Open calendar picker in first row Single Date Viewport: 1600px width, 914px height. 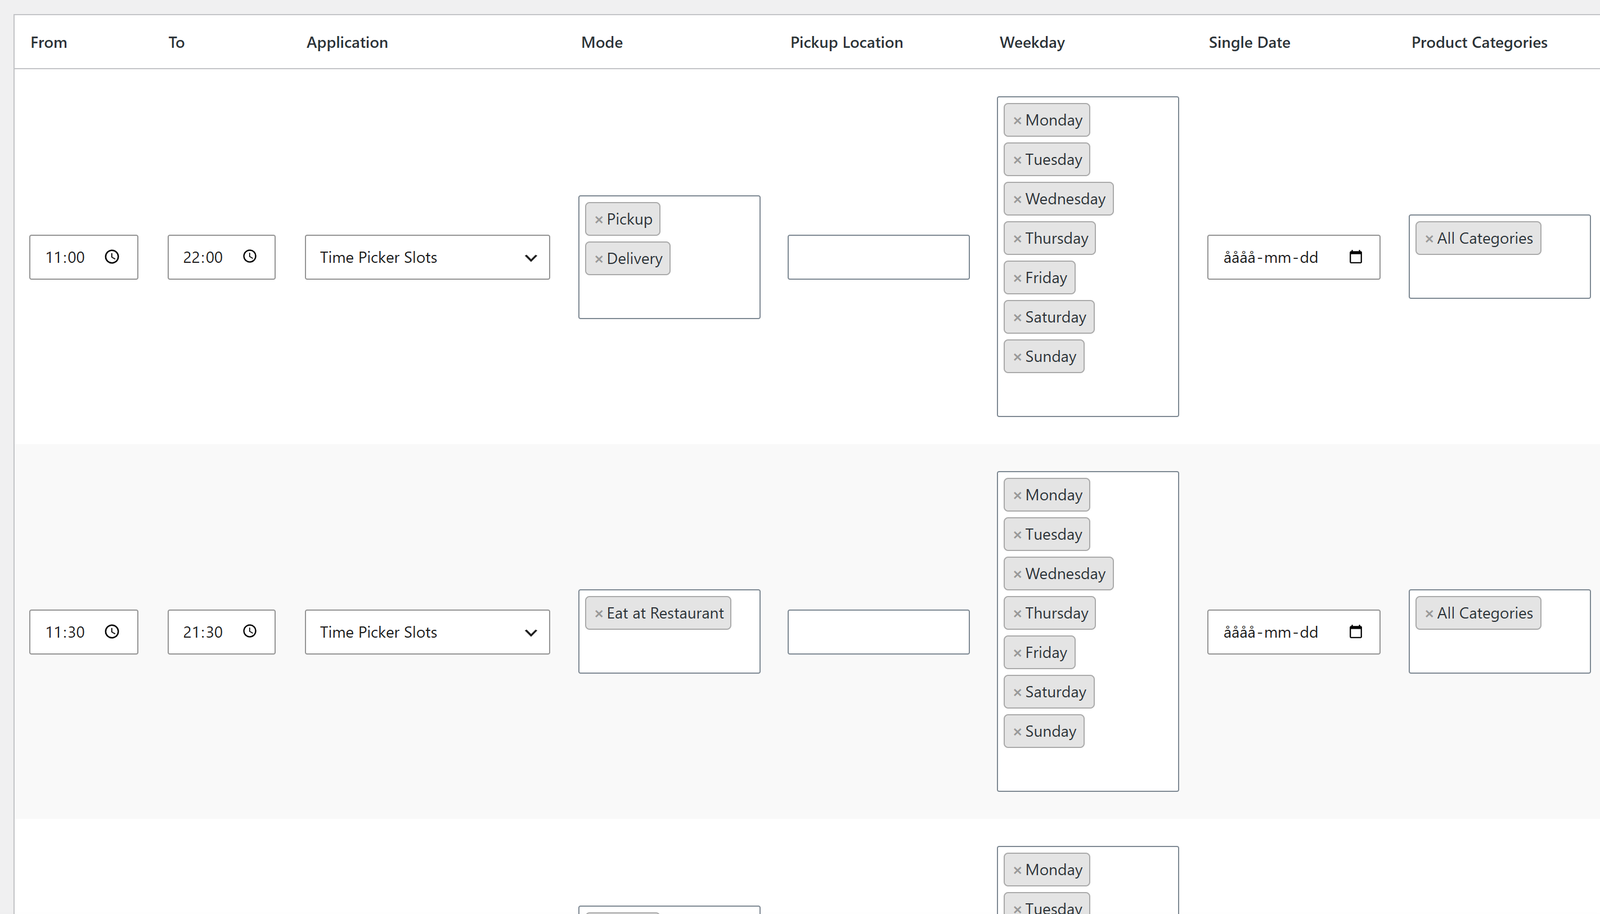tap(1356, 257)
